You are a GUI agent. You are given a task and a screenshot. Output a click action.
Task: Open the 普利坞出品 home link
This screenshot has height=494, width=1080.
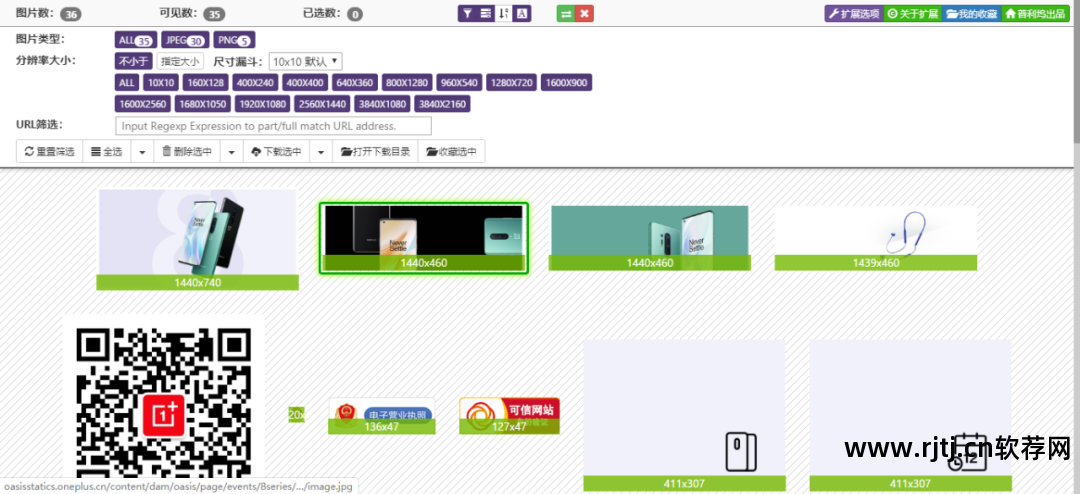(x=1035, y=14)
